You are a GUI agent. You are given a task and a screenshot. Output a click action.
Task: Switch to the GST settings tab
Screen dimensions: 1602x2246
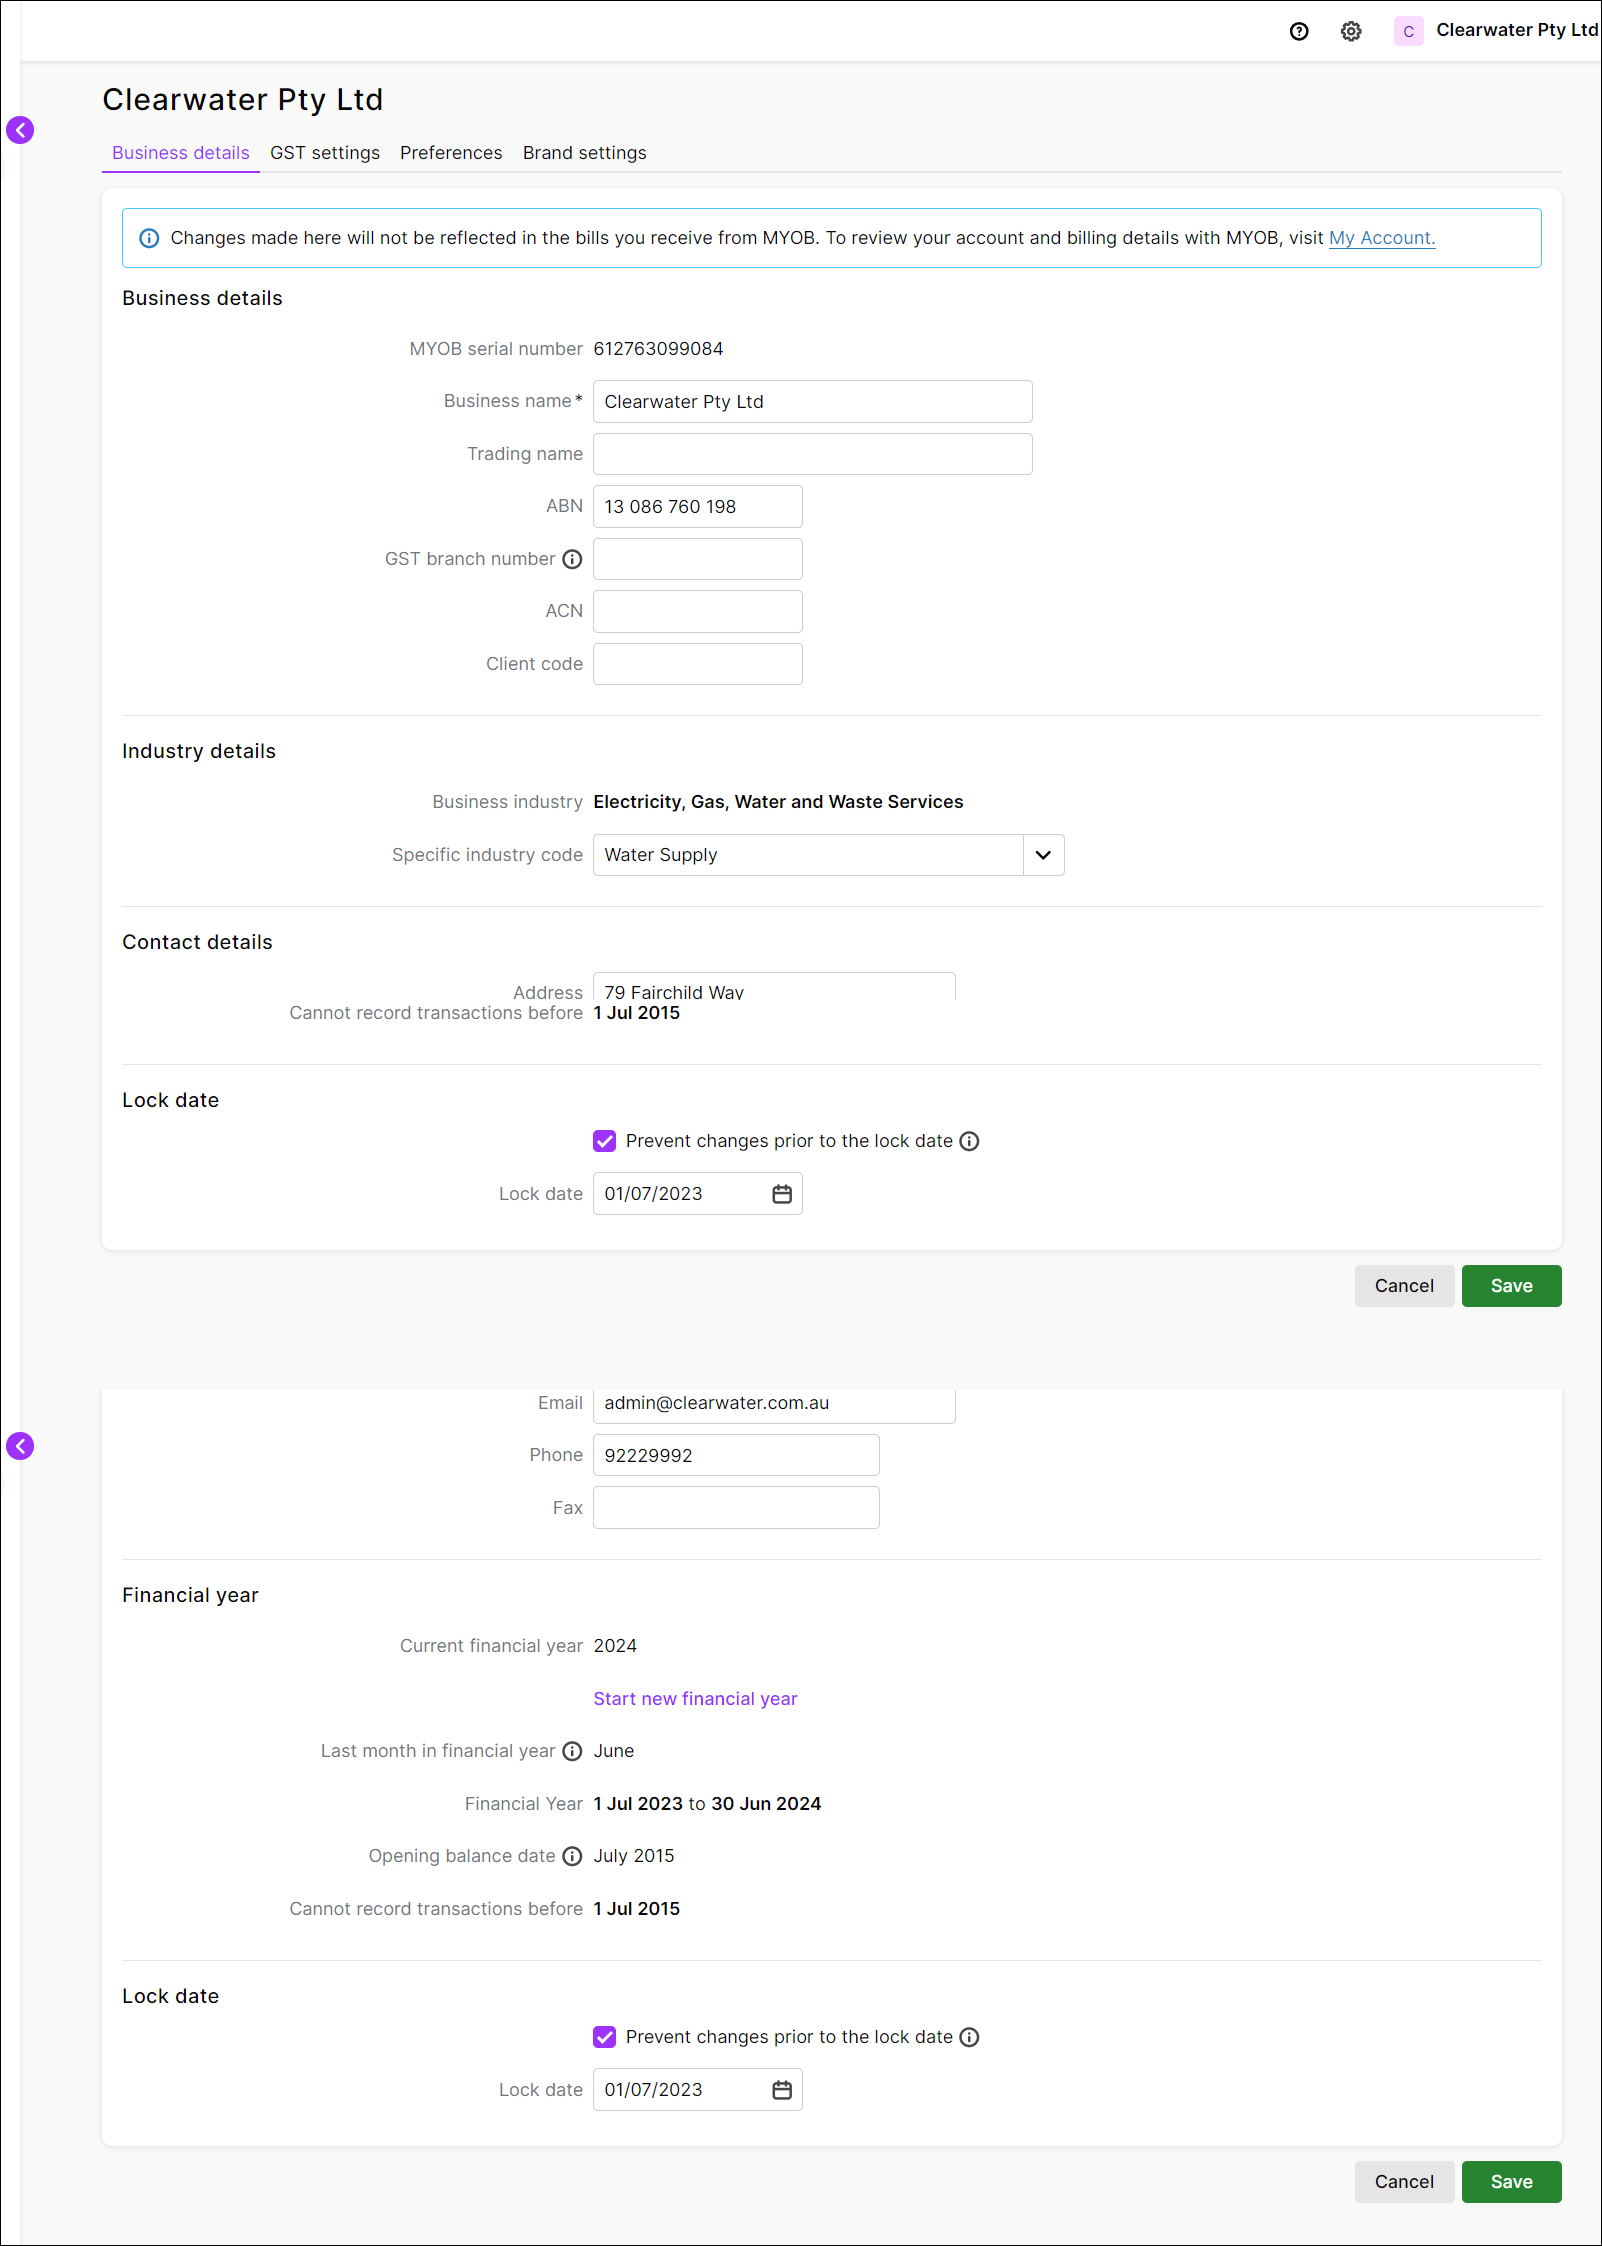click(324, 153)
